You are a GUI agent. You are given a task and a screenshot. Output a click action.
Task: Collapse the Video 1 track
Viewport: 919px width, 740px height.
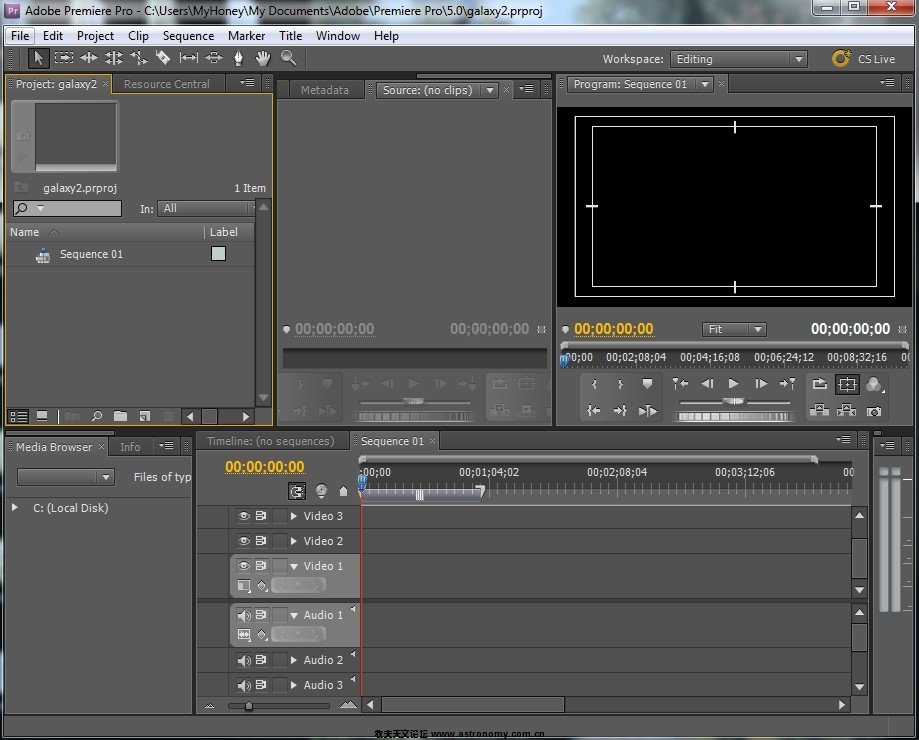(294, 567)
